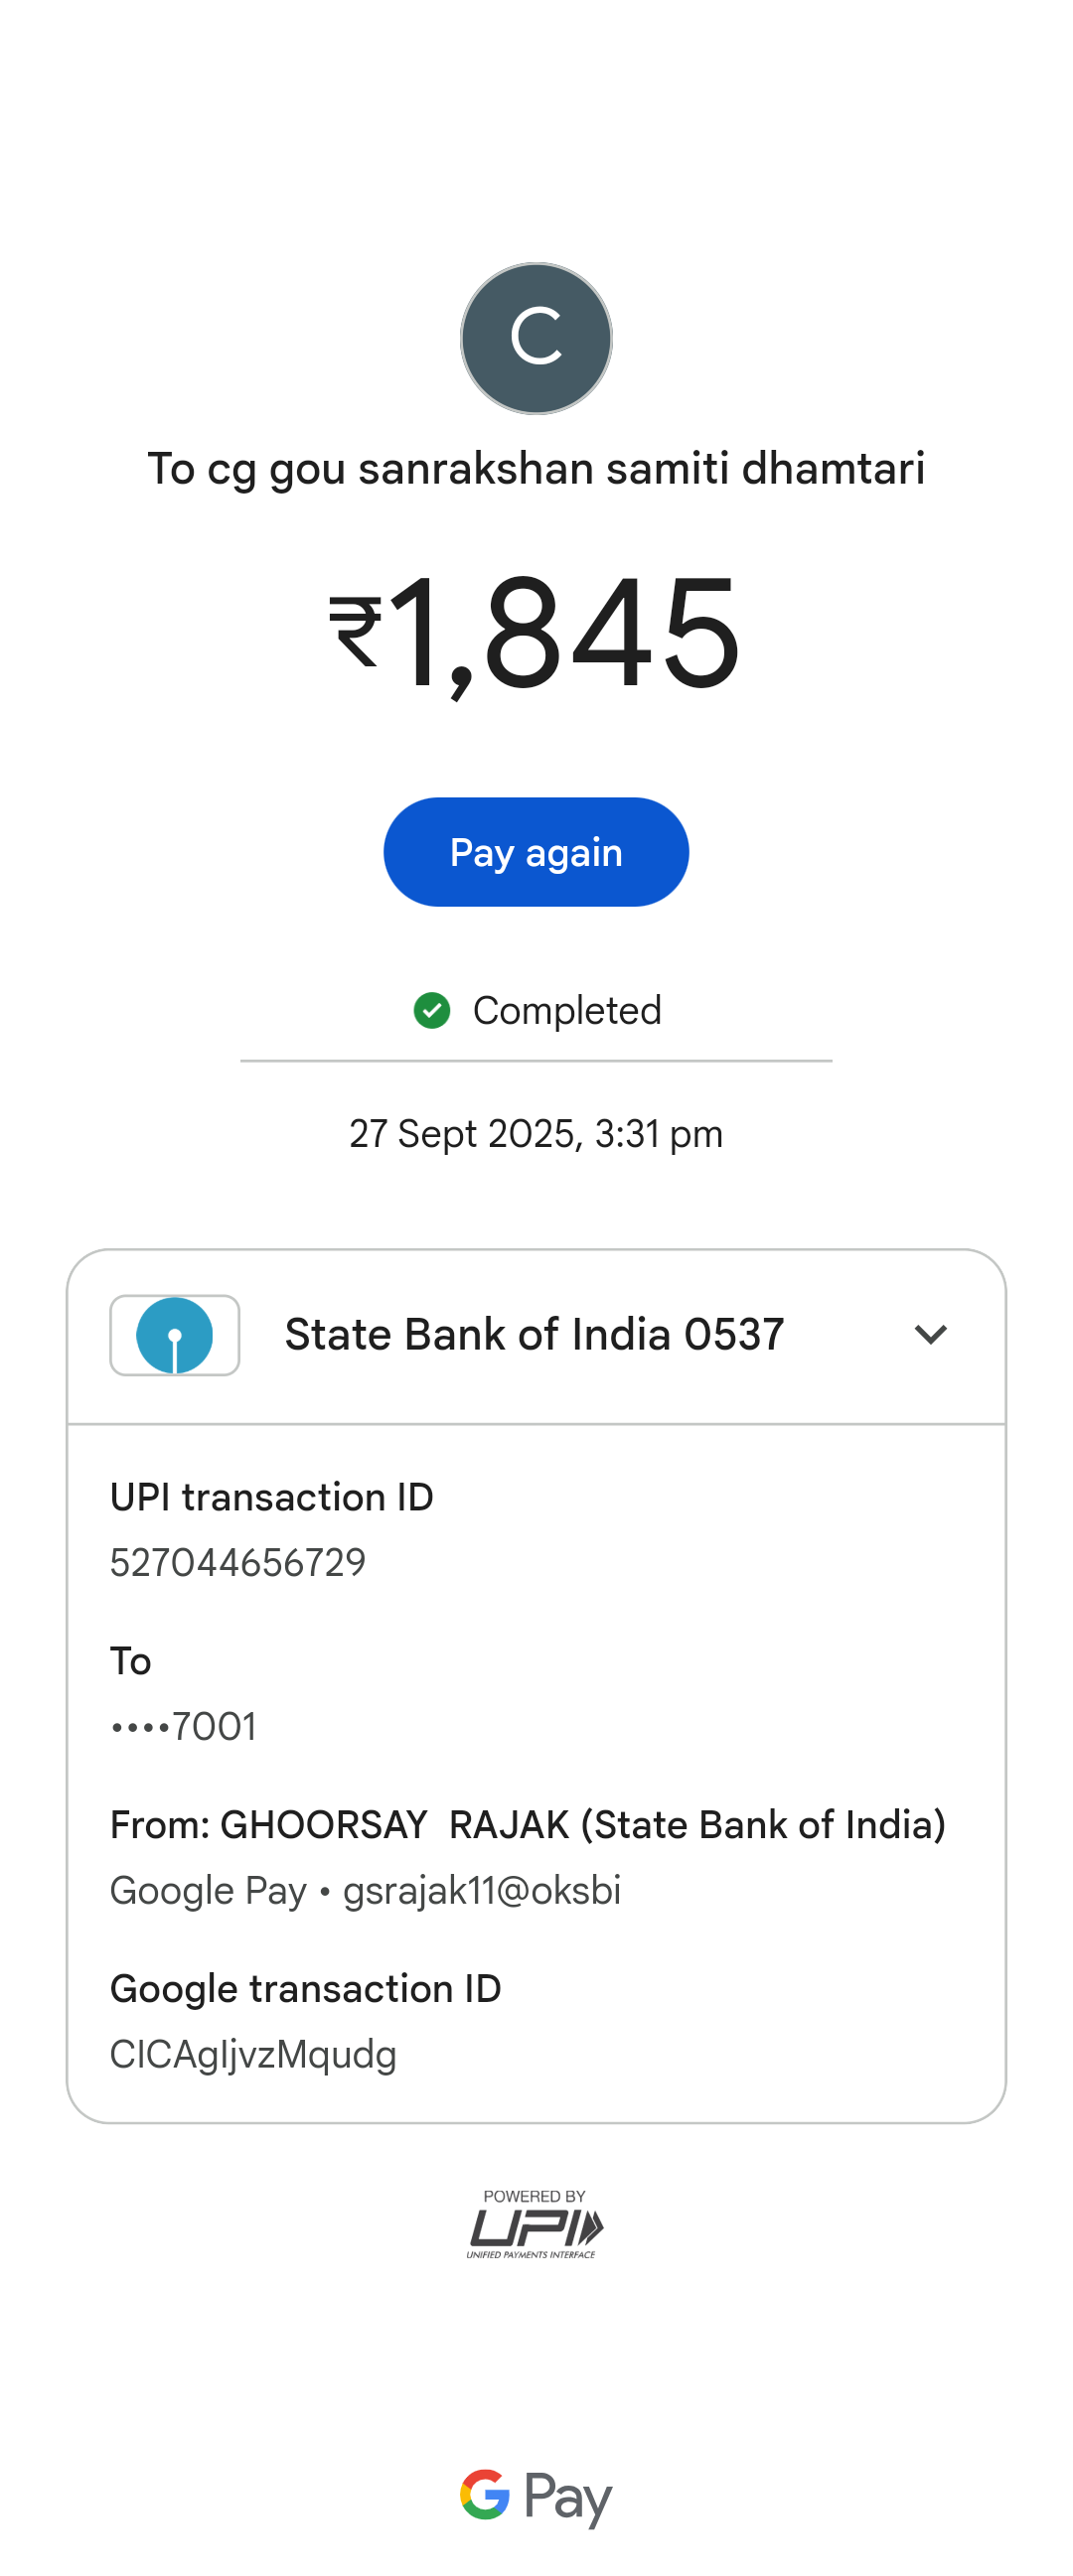Click the green Completed checkmark icon
This screenshot has width=1073, height=2576.
click(432, 1010)
